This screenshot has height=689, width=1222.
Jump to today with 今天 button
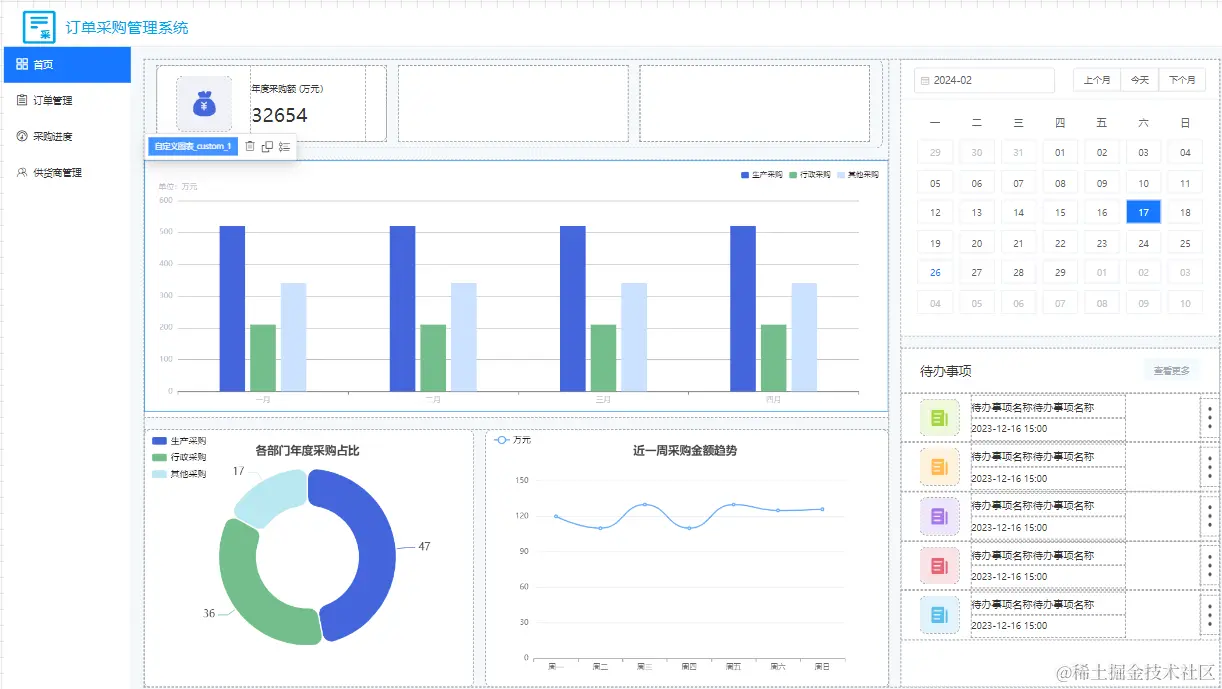pyautogui.click(x=1140, y=80)
